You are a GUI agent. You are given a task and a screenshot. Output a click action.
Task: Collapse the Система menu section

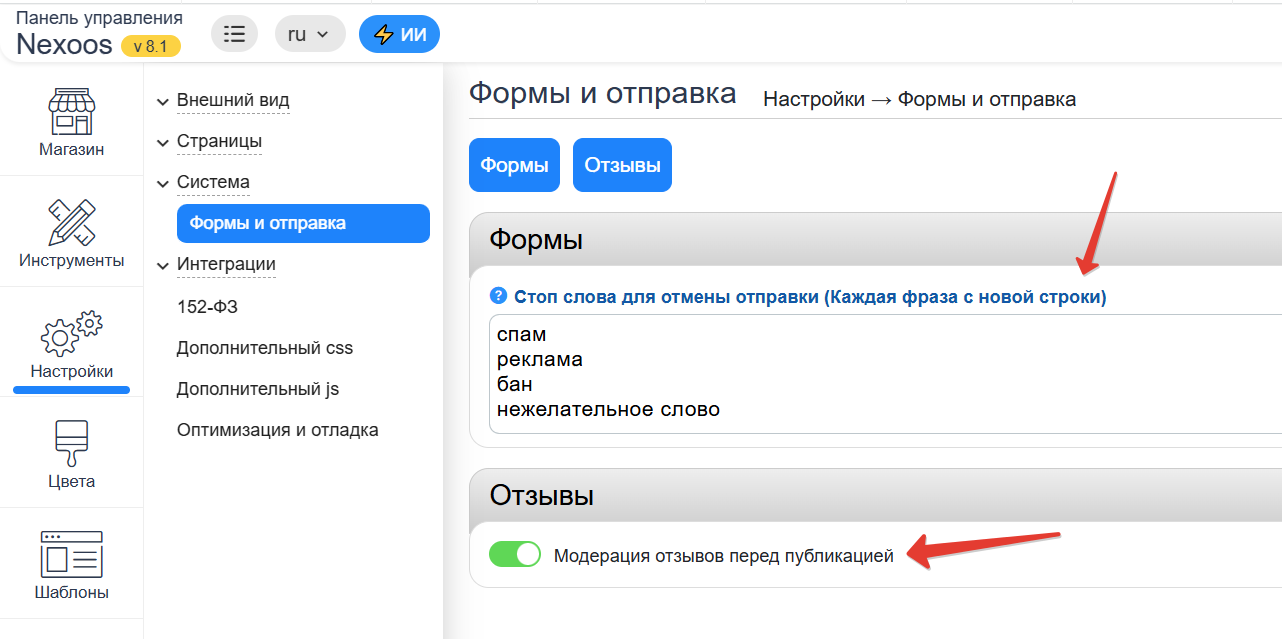(213, 182)
